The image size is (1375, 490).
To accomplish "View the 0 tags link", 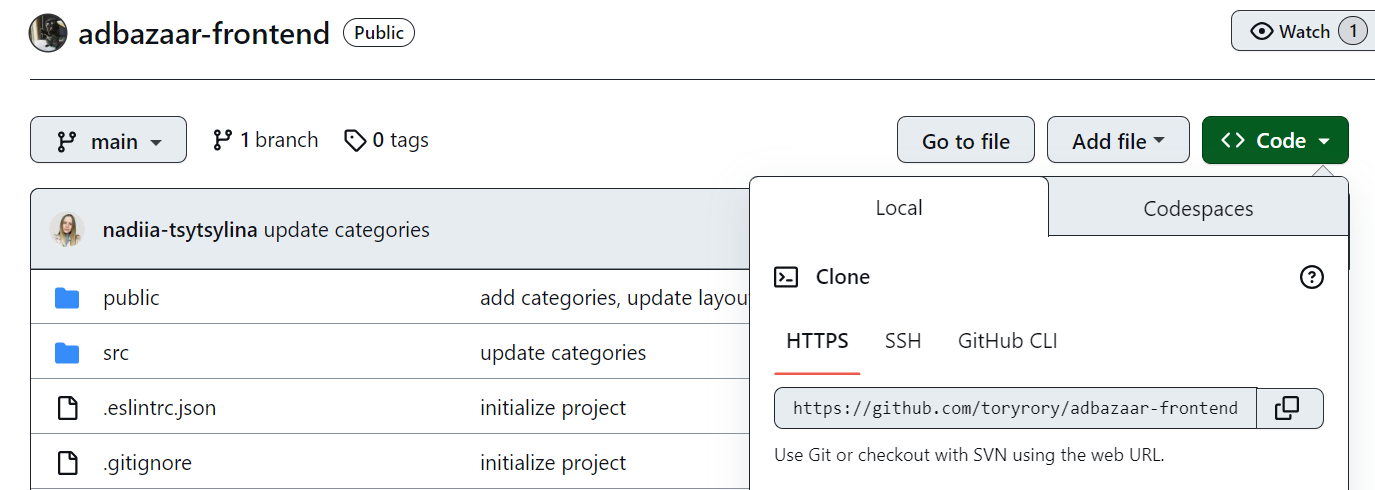I will [386, 140].
